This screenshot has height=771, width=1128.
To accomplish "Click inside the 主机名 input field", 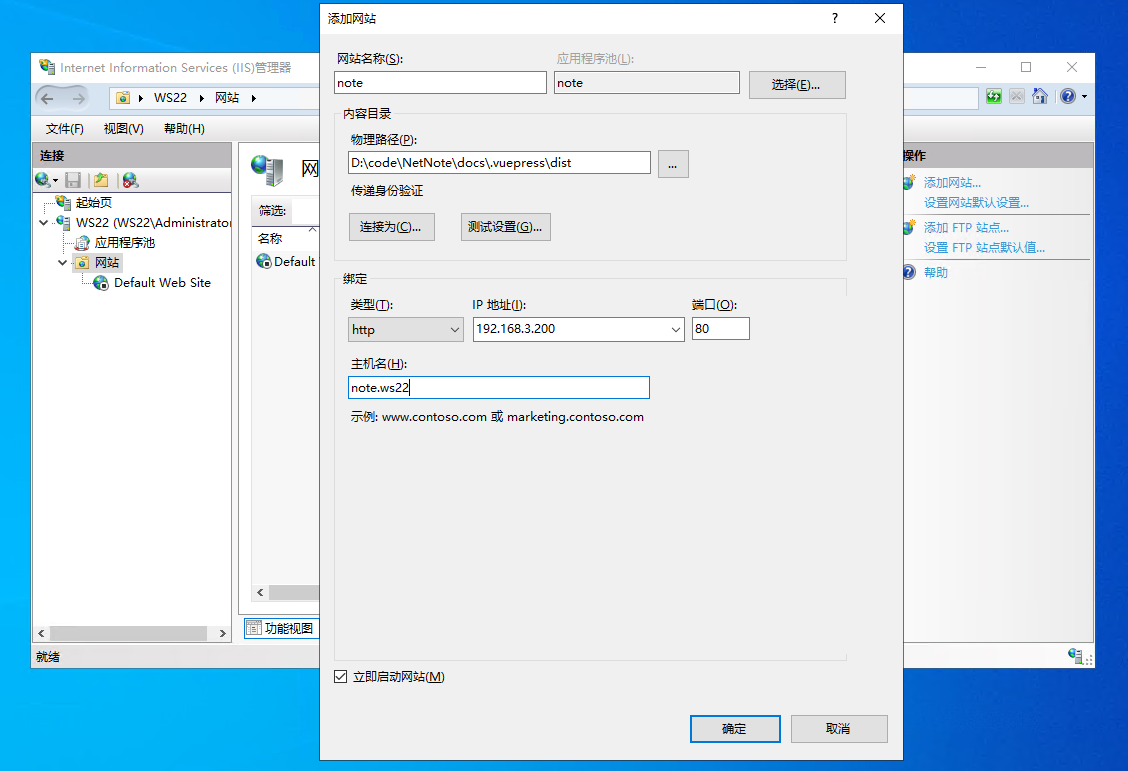I will tap(498, 387).
